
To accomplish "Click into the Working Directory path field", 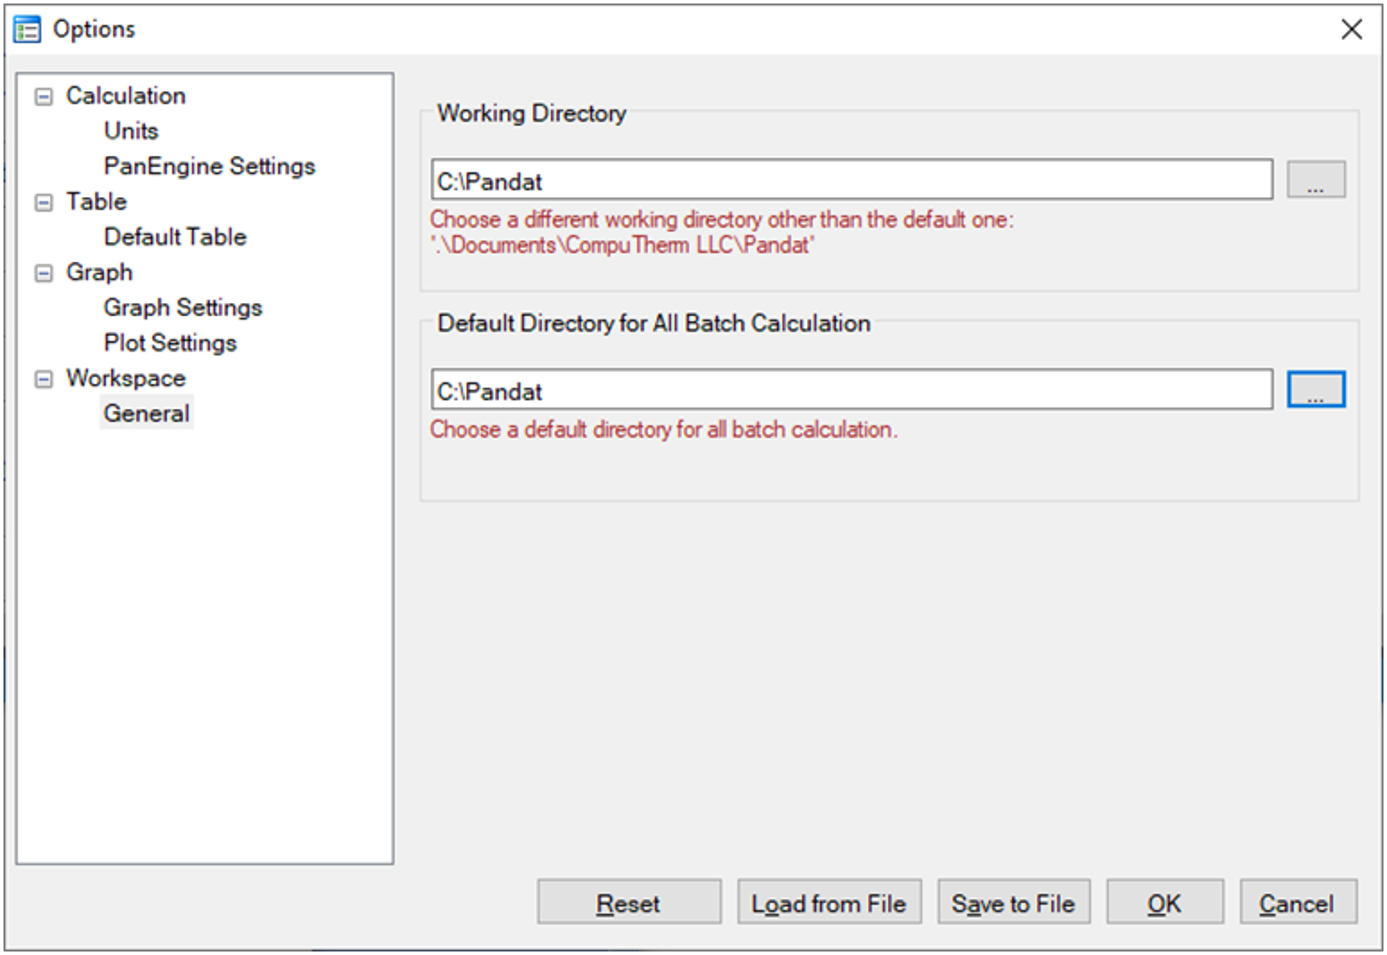I will (851, 181).
